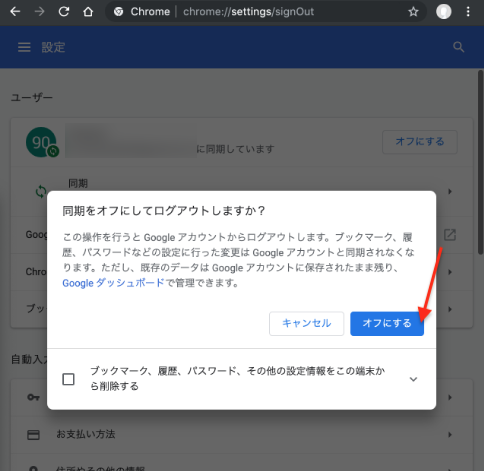Open the Google ダッシュボード link
The height and width of the screenshot is (471, 484).
coord(113,283)
